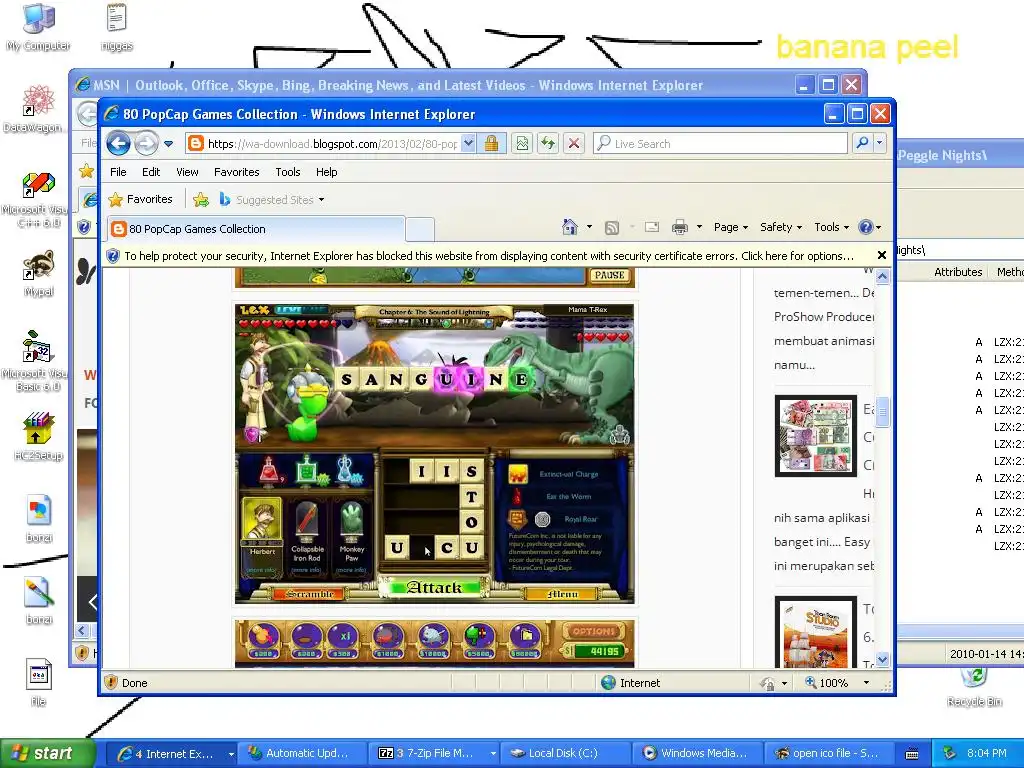Image resolution: width=1024 pixels, height=768 pixels.
Task: Click the page scroll down arrow
Action: tap(882, 660)
